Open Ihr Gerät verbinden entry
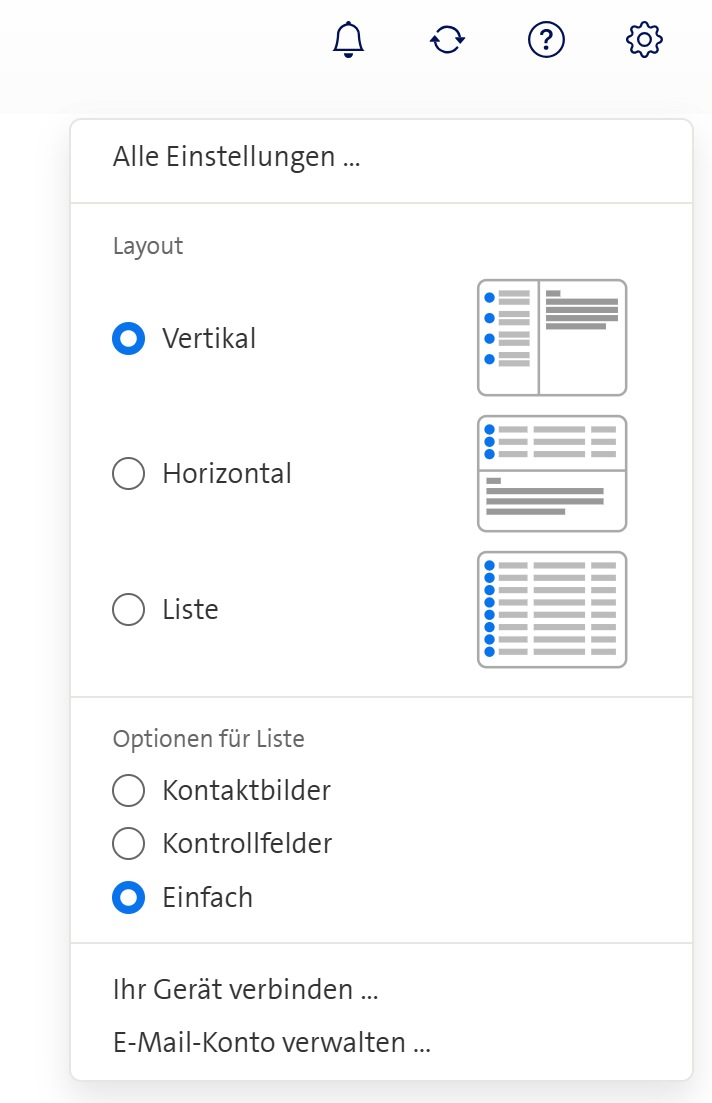The width and height of the screenshot is (712, 1103). click(245, 990)
